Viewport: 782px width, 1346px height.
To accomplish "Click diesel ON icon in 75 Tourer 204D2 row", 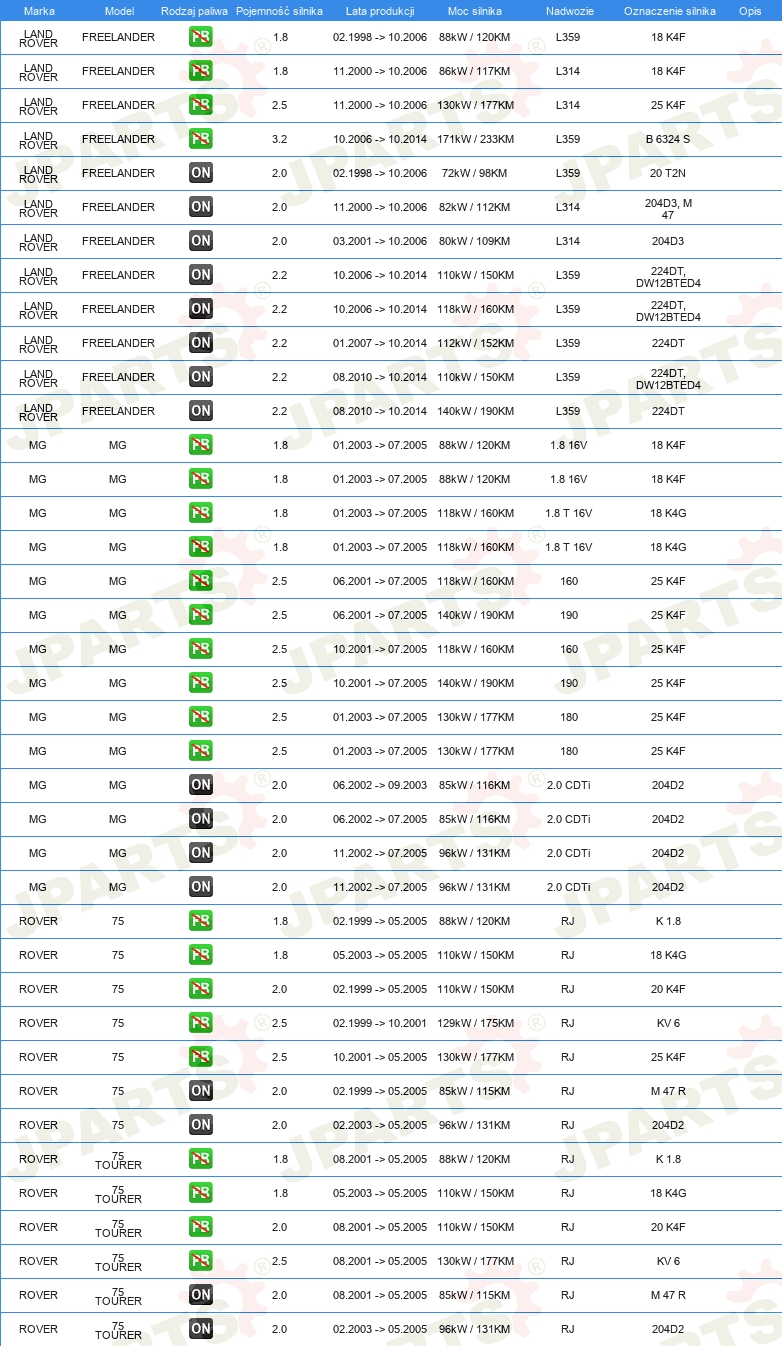I will pyautogui.click(x=201, y=1329).
